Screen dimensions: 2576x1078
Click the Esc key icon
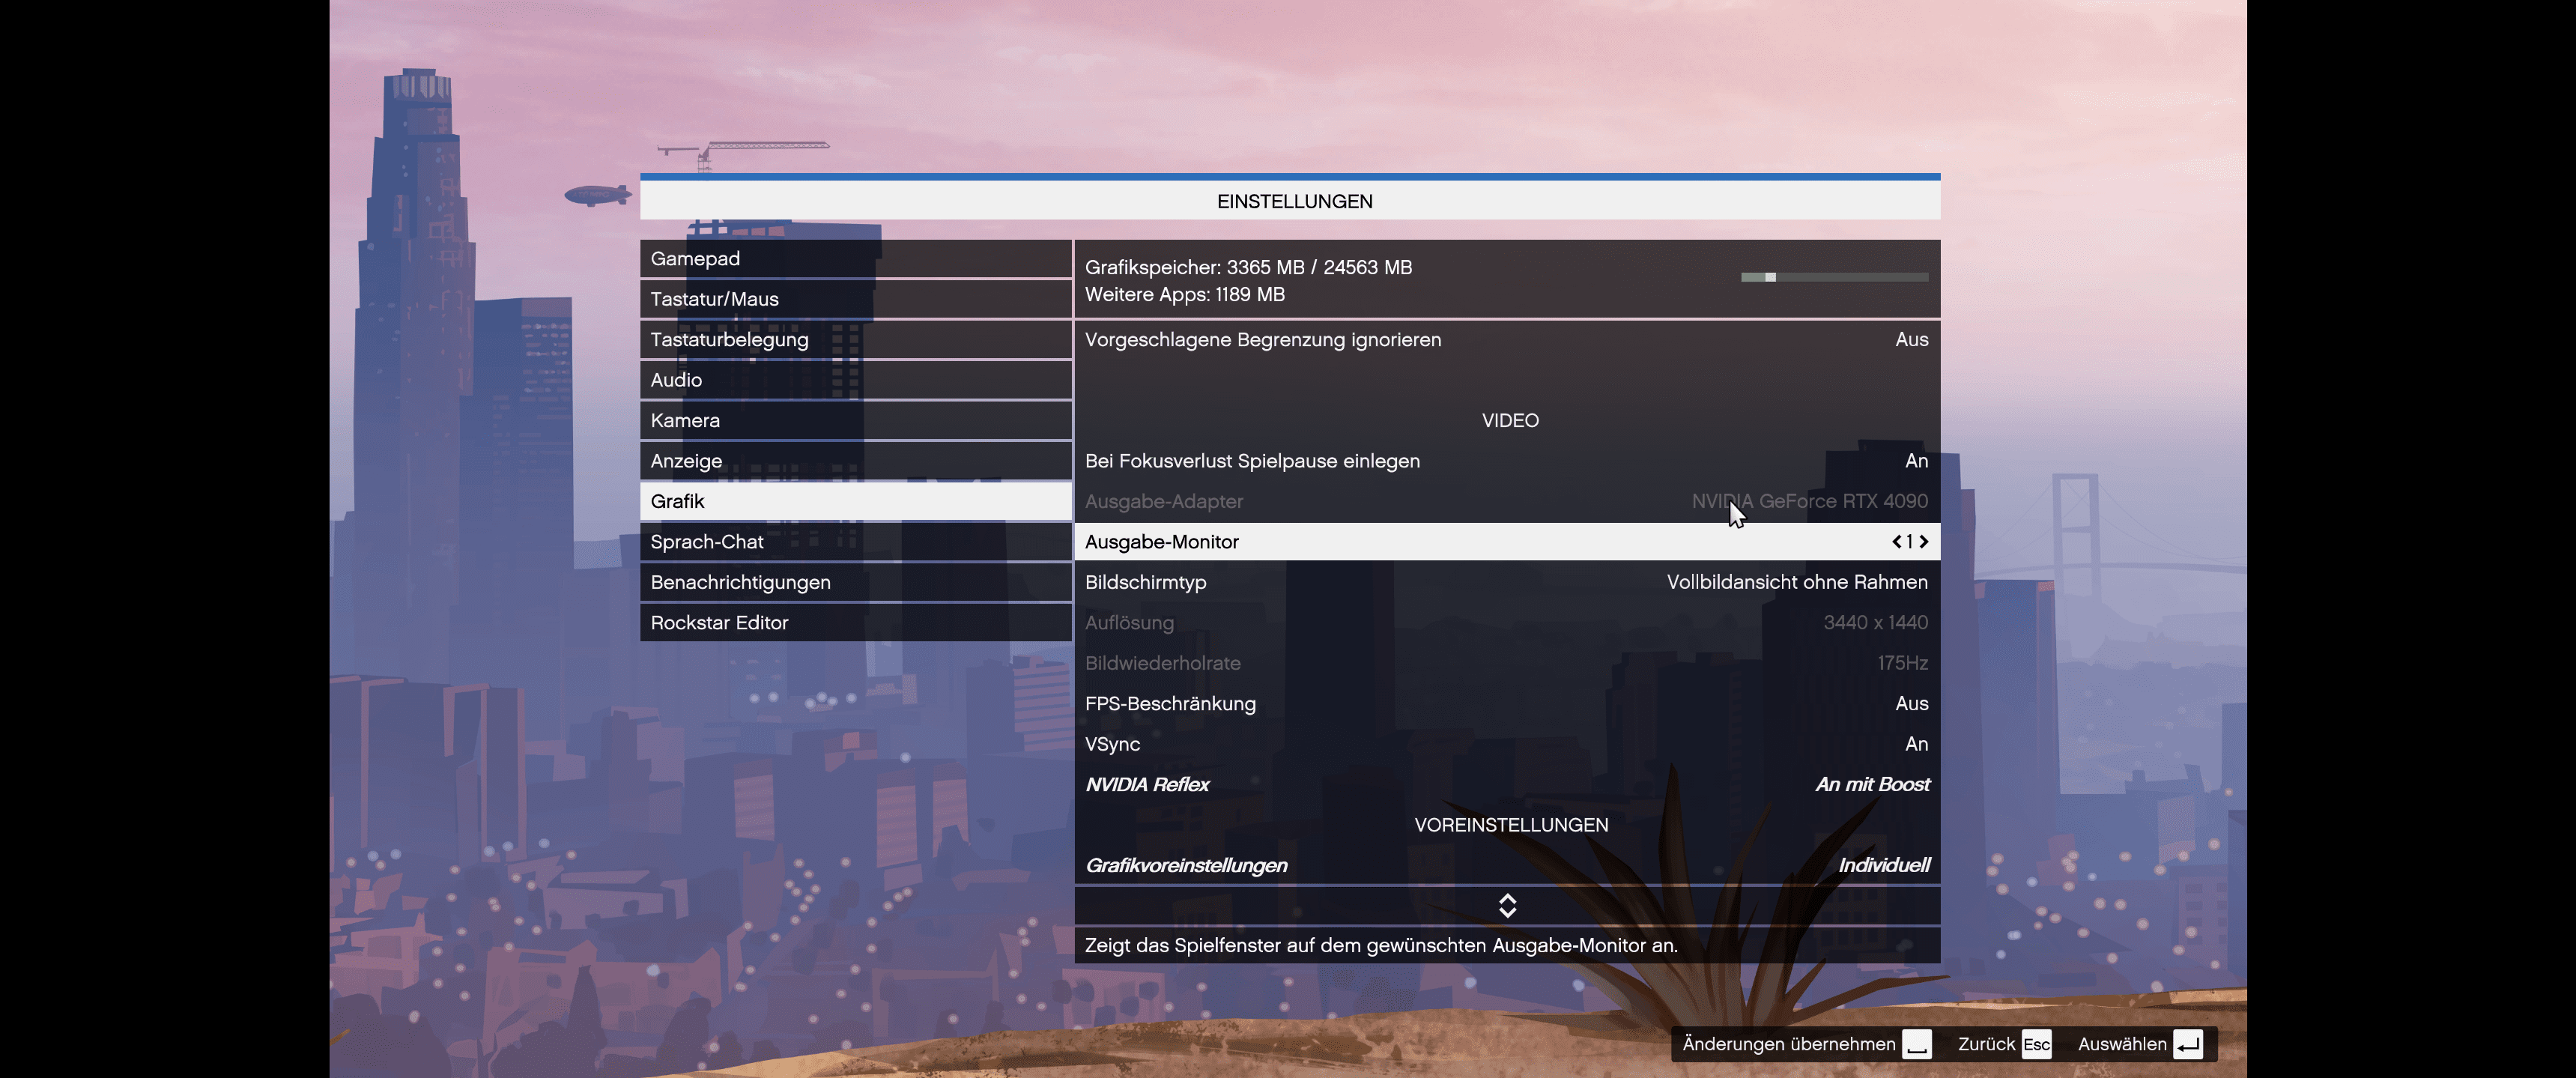pyautogui.click(x=2036, y=1044)
